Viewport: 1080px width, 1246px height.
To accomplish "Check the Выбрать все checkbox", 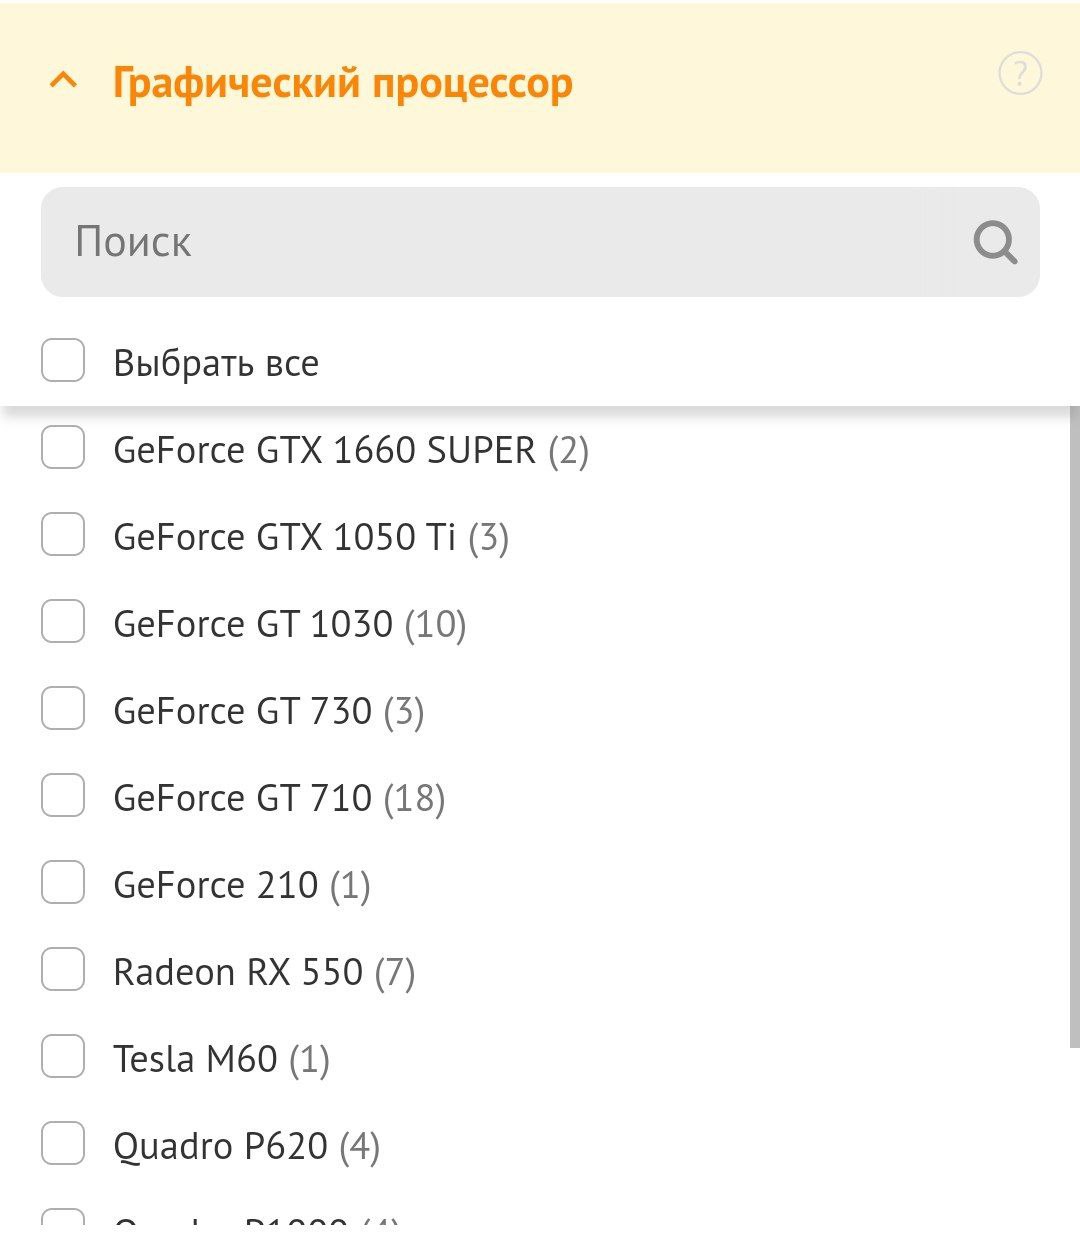I will click(x=62, y=360).
